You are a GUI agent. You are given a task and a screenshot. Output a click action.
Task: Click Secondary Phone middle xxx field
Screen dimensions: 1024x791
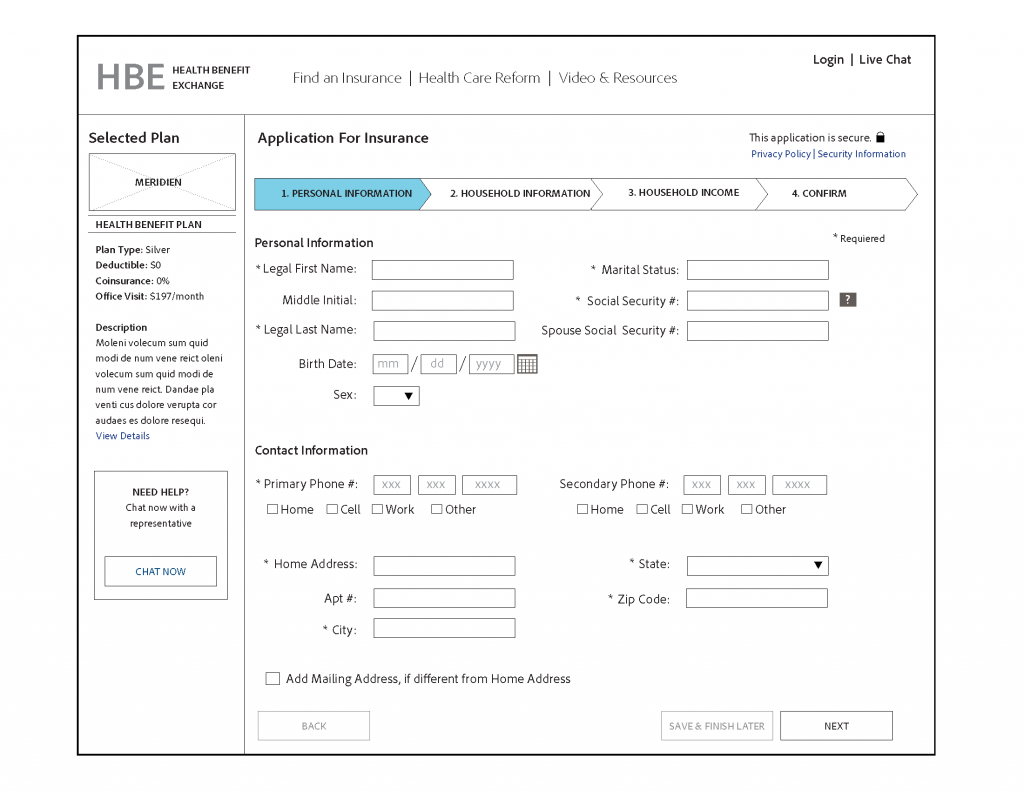click(x=746, y=485)
